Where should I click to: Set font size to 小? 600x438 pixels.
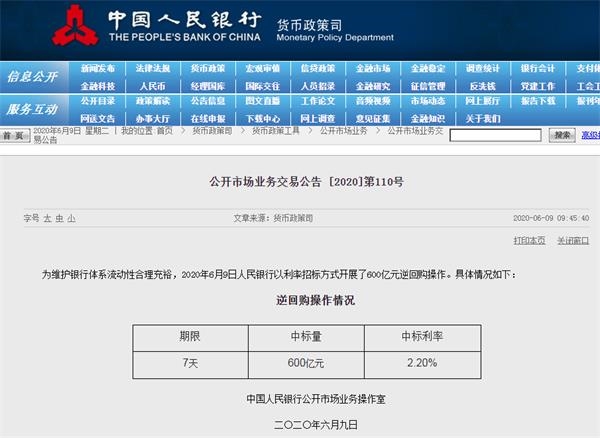click(x=72, y=218)
